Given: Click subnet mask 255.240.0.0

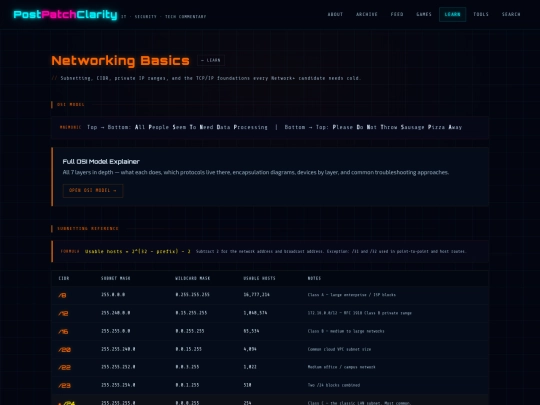Looking at the screenshot, I should coord(116,313).
